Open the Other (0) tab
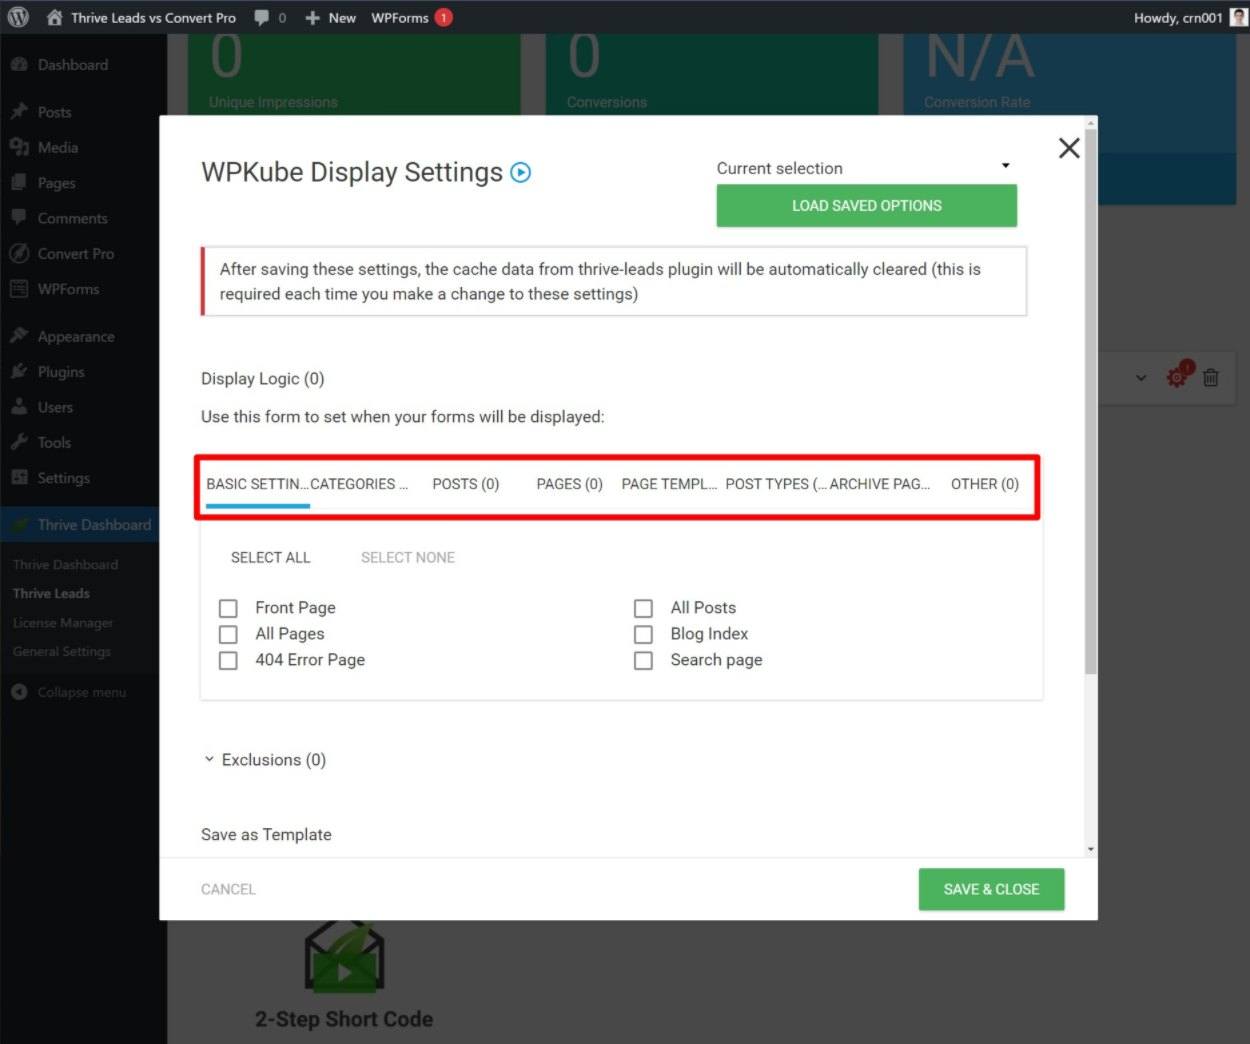1250x1044 pixels. coord(984,484)
